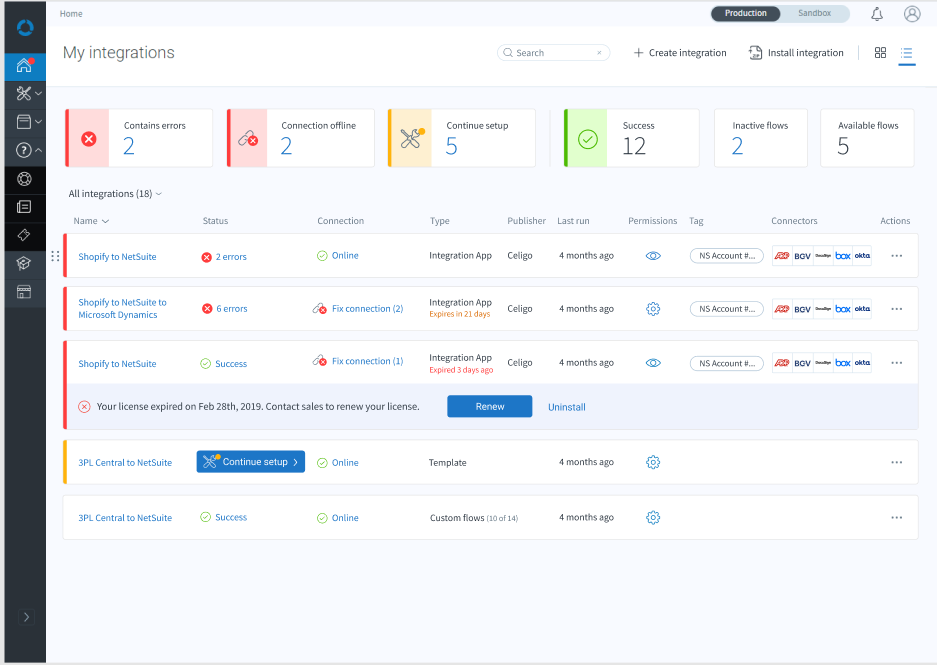Expand the All integrations (18) dropdown
Screen dimensions: 937x665
[115, 194]
